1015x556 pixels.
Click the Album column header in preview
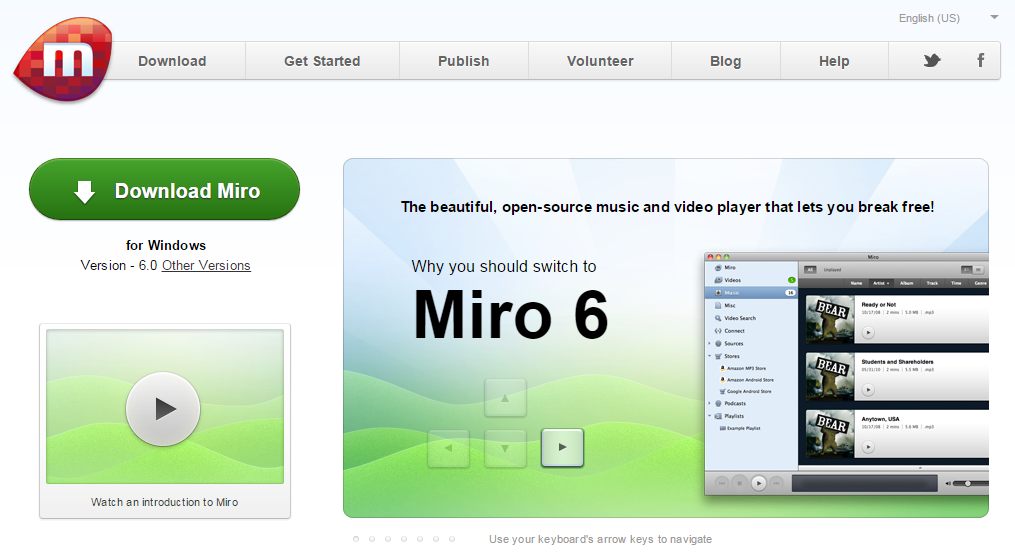tap(907, 283)
